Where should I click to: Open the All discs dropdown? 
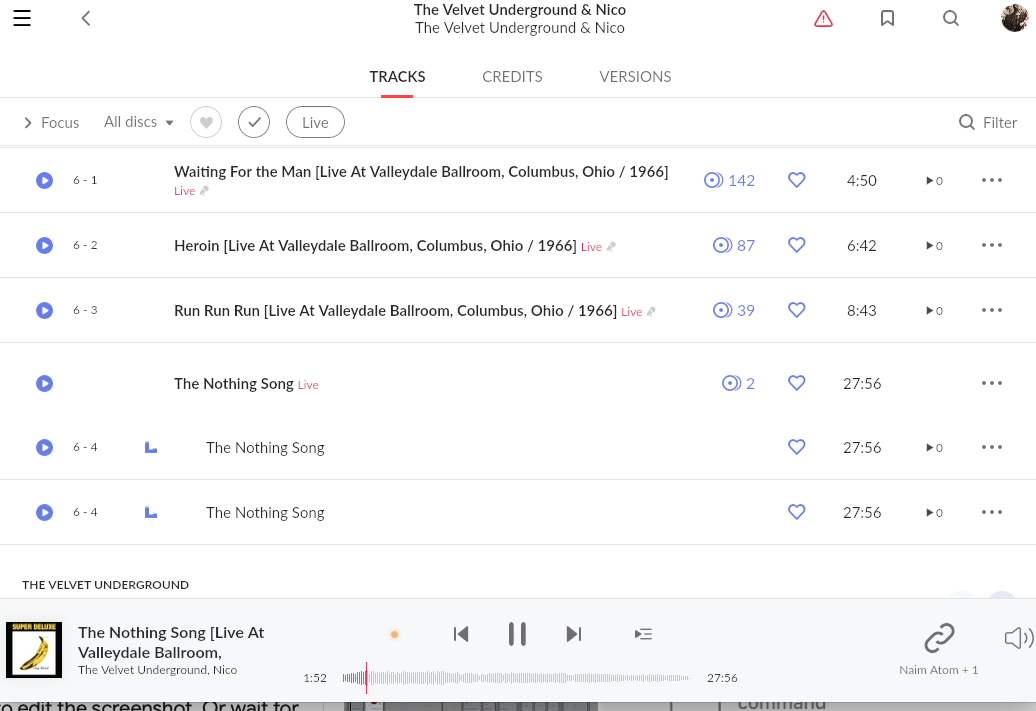coord(139,122)
